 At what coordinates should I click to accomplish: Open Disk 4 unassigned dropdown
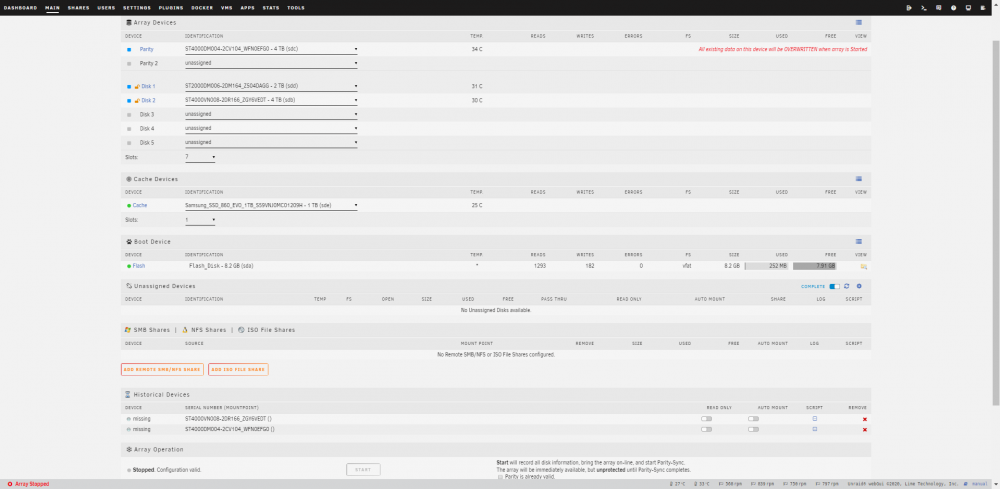coord(270,128)
